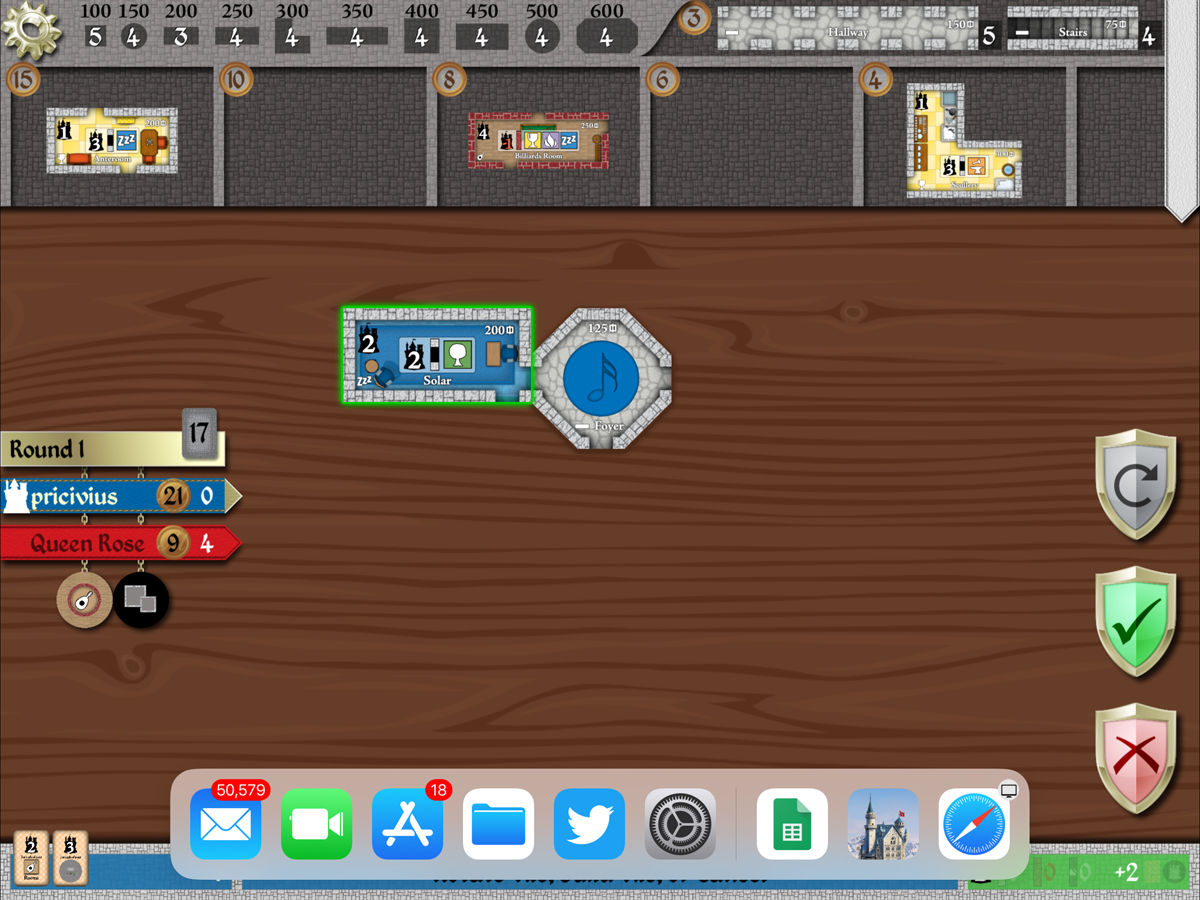The image size is (1200, 900).
Task: Tap the 6 coin price marker
Action: tap(662, 78)
